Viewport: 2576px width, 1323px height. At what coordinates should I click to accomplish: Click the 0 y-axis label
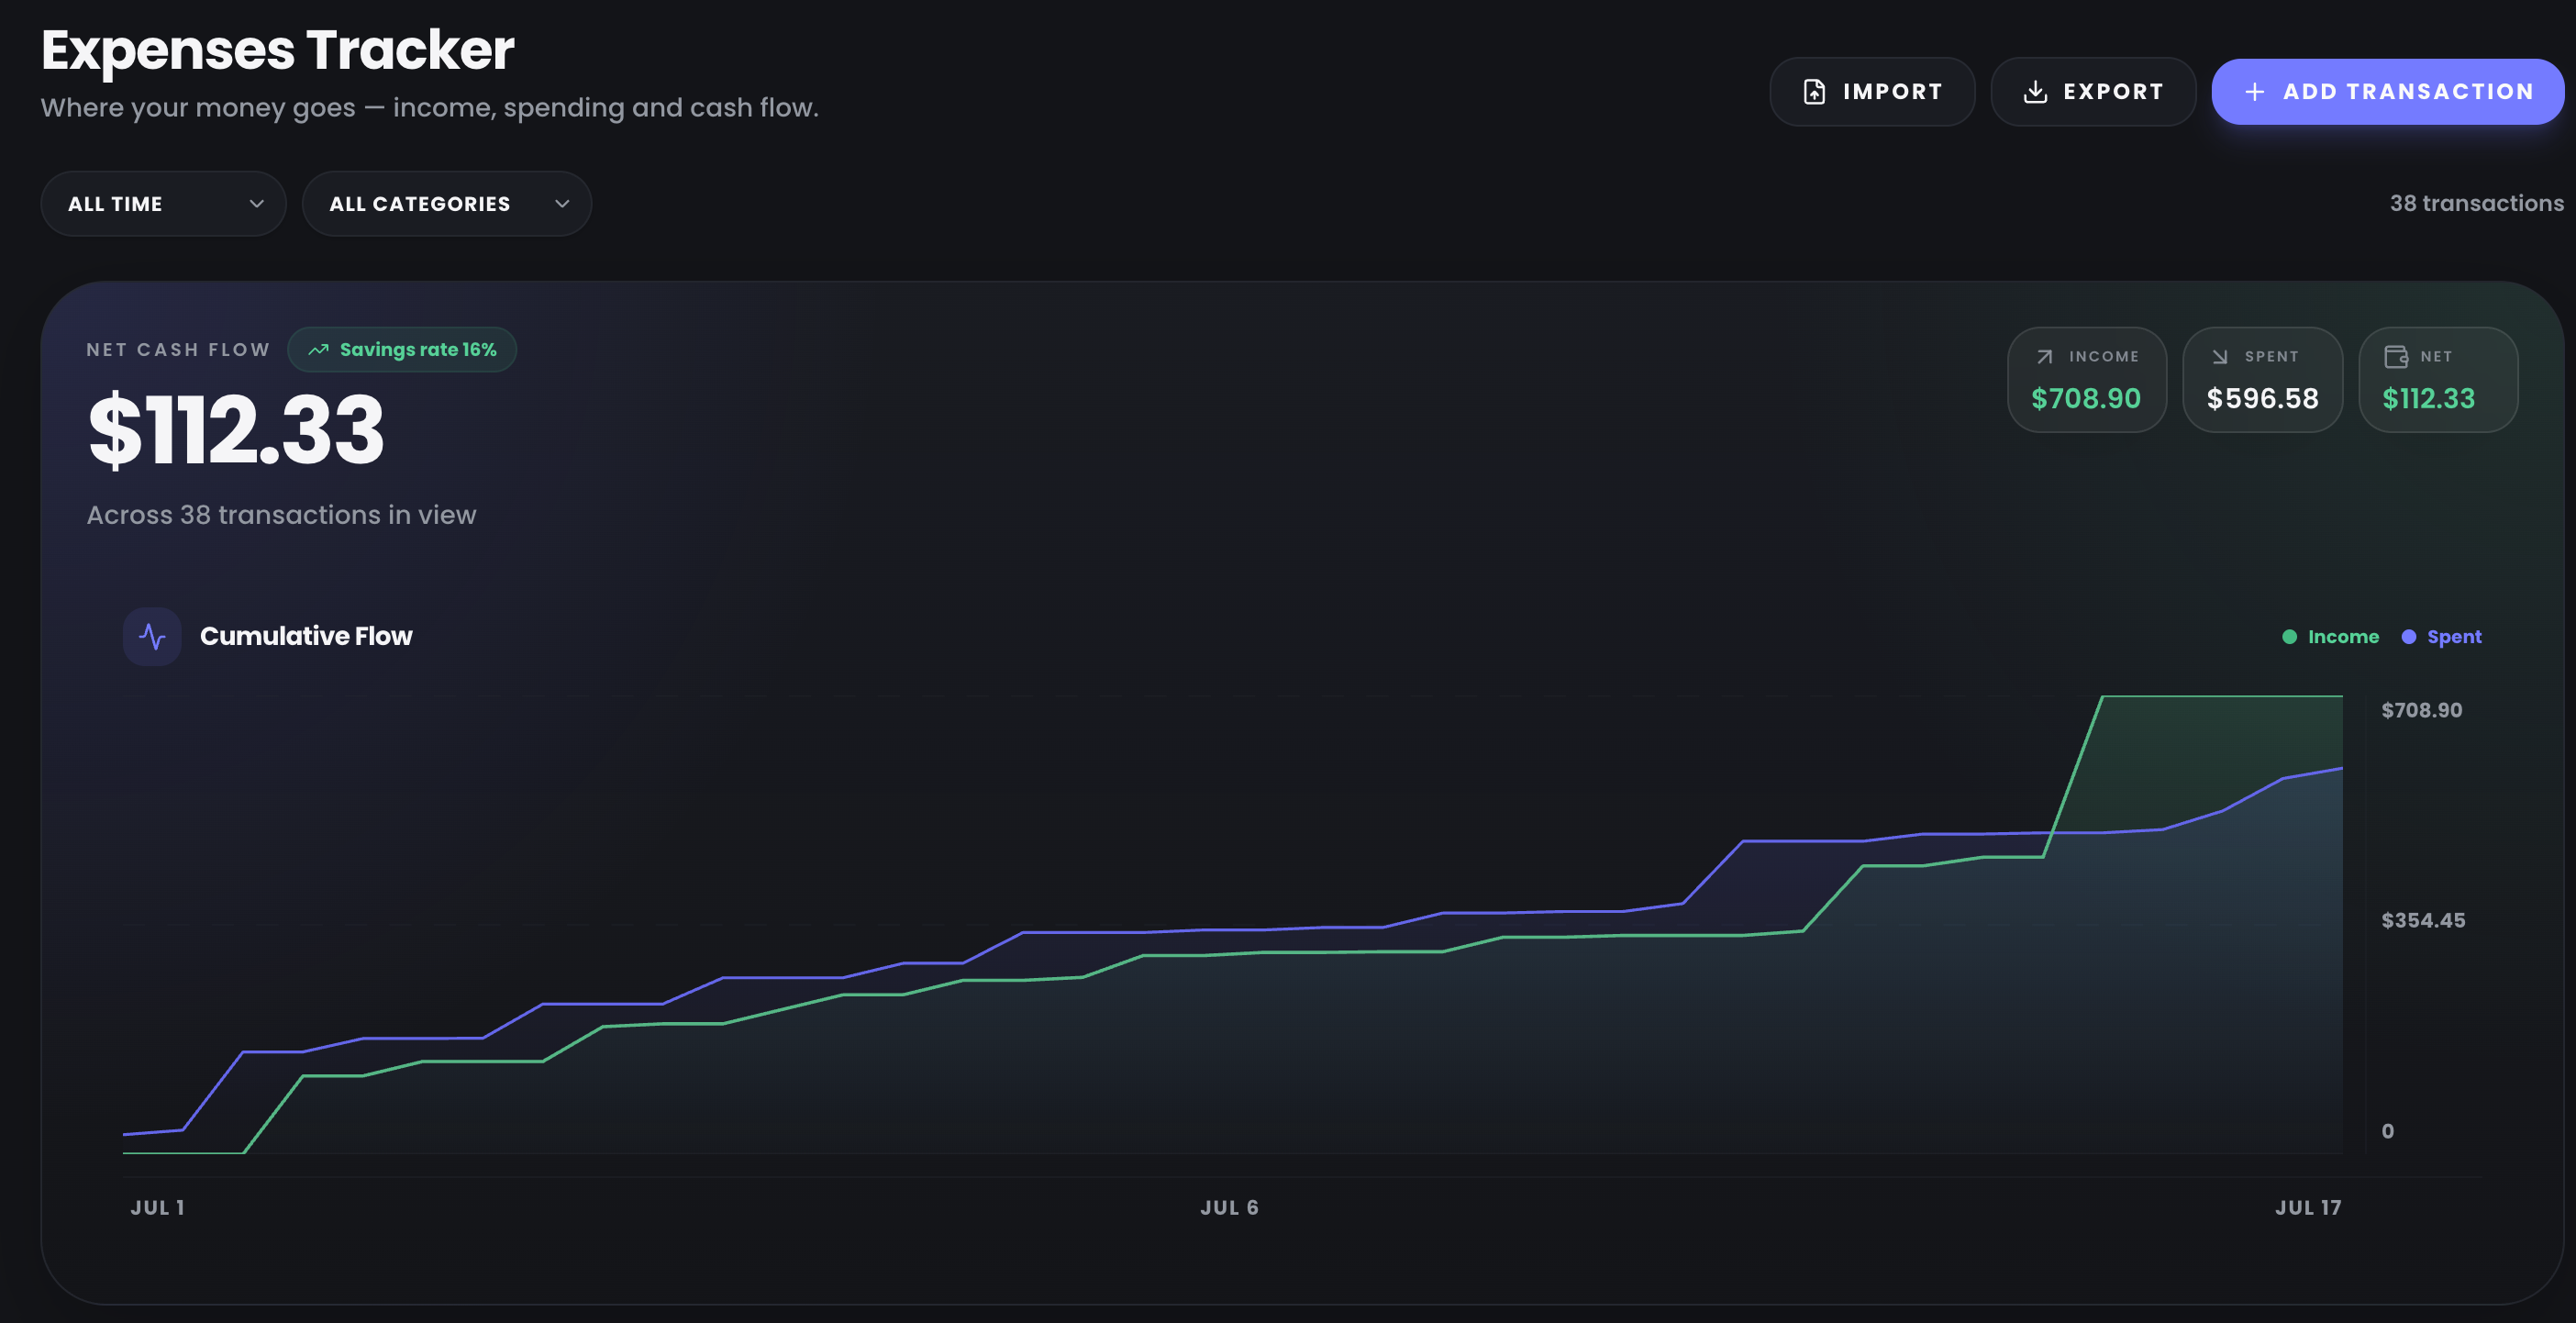pos(2387,1131)
